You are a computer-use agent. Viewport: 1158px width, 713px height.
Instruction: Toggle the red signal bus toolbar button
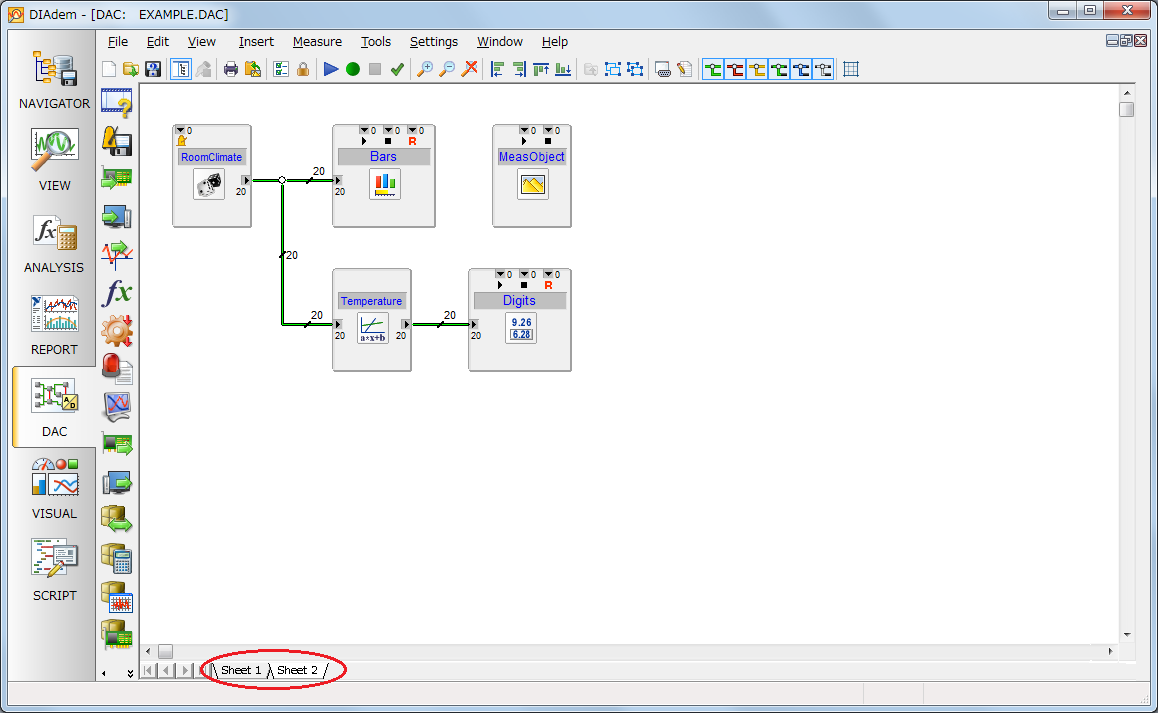pyautogui.click(x=735, y=69)
